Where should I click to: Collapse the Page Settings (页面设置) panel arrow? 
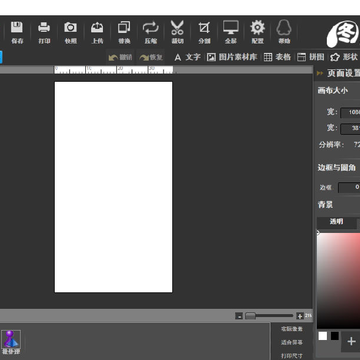click(320, 73)
